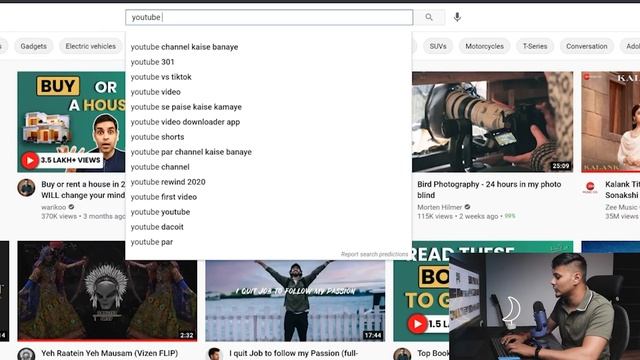Pick 'youtube youtube' suggestion
Screen dimensions: 640x360
point(268,212)
